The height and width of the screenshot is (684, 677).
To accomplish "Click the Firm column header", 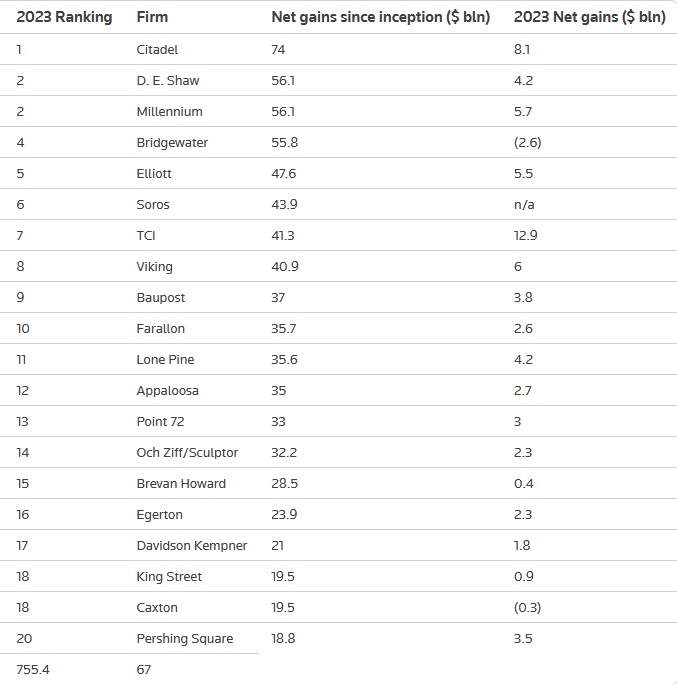I will pos(152,17).
